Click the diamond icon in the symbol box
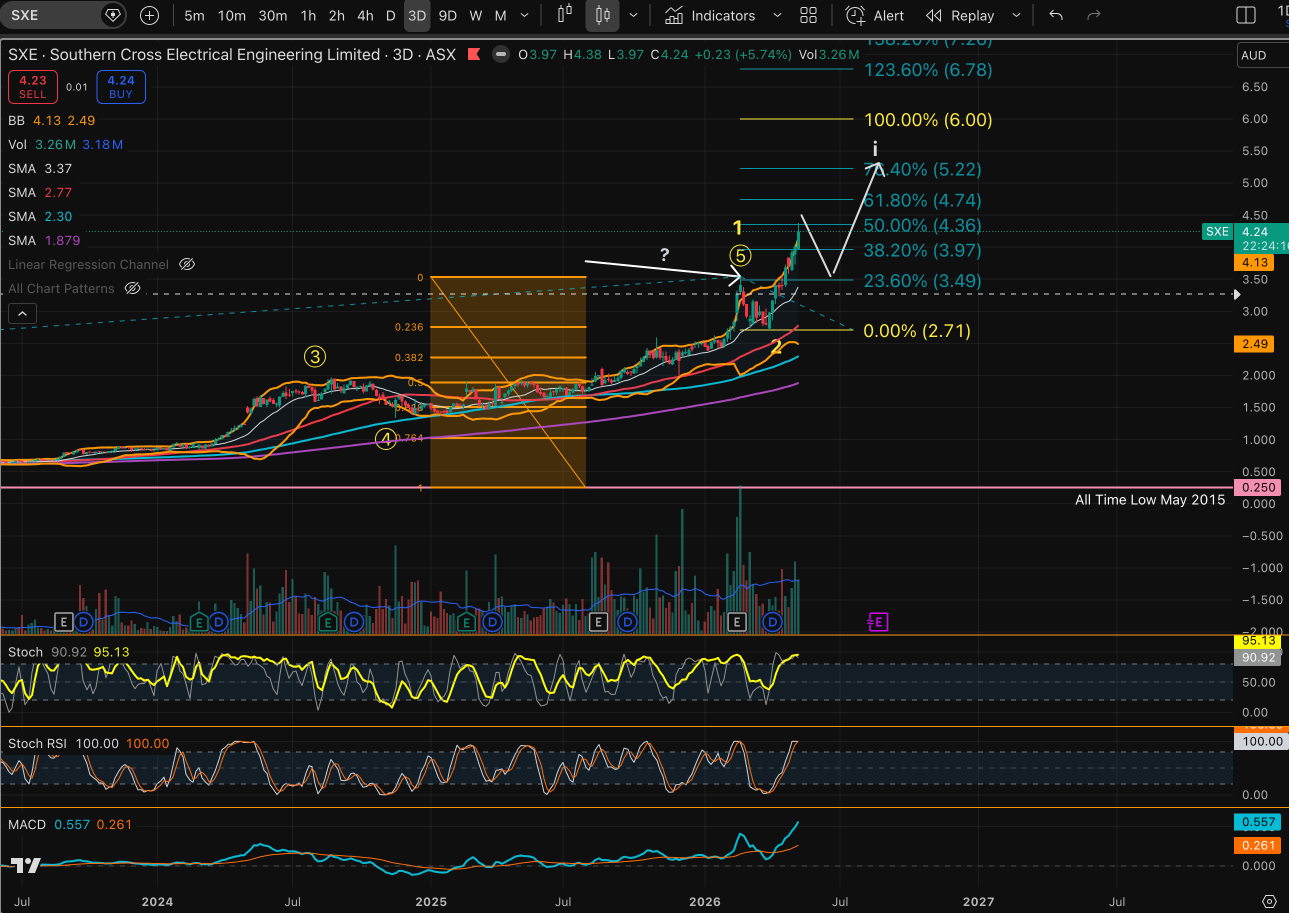This screenshot has width=1289, height=913. [x=113, y=15]
